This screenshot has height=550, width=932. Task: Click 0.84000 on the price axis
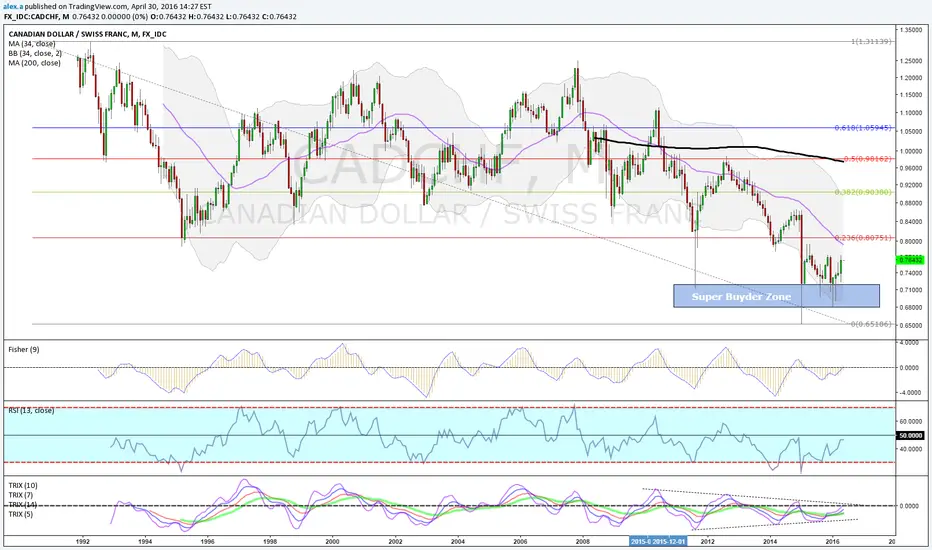tap(911, 222)
